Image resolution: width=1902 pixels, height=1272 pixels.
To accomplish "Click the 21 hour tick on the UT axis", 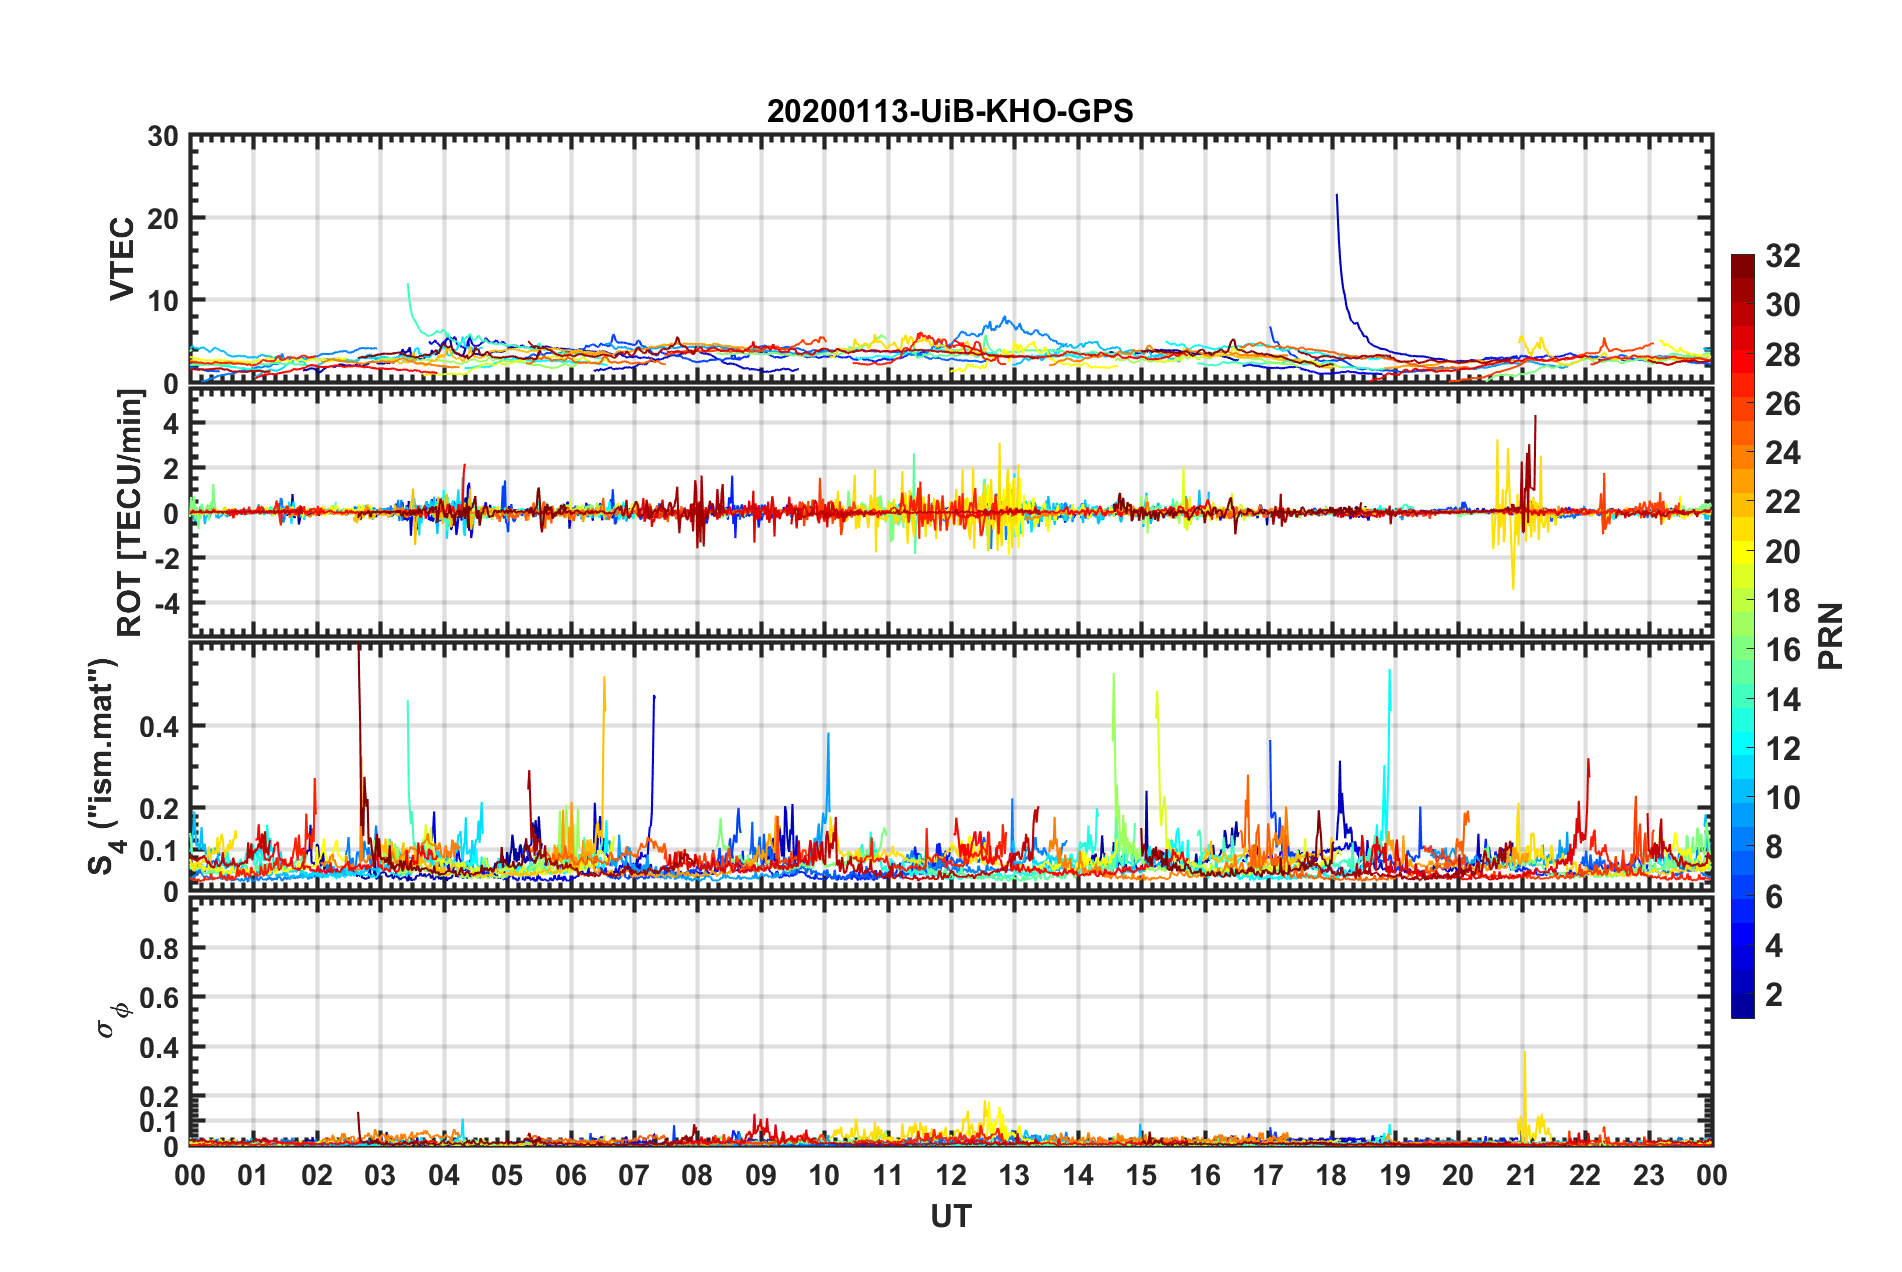I will tap(1521, 1175).
